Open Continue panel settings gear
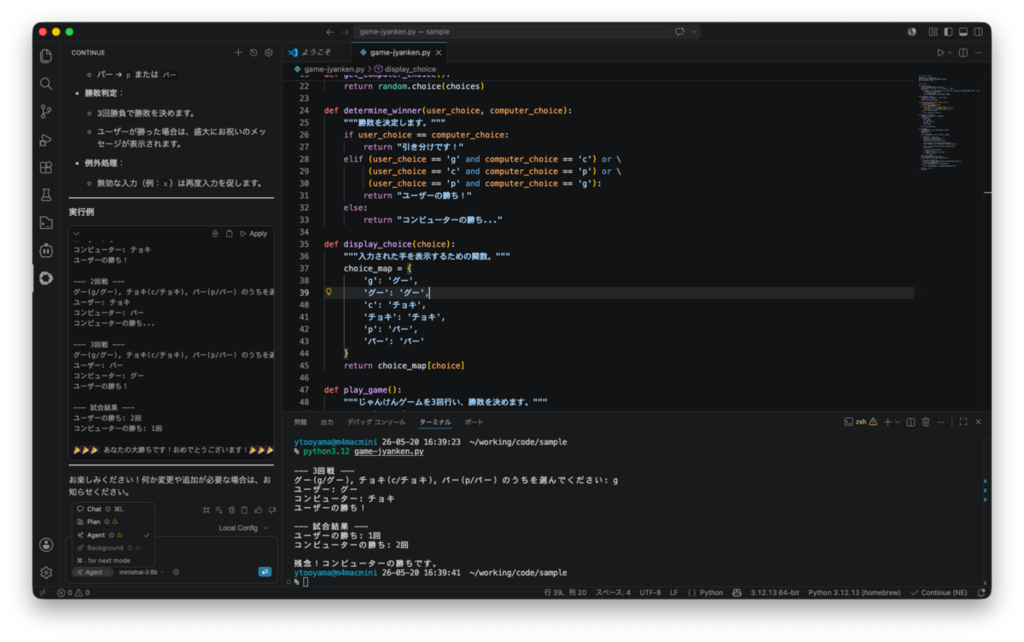1024x642 pixels. 268,52
